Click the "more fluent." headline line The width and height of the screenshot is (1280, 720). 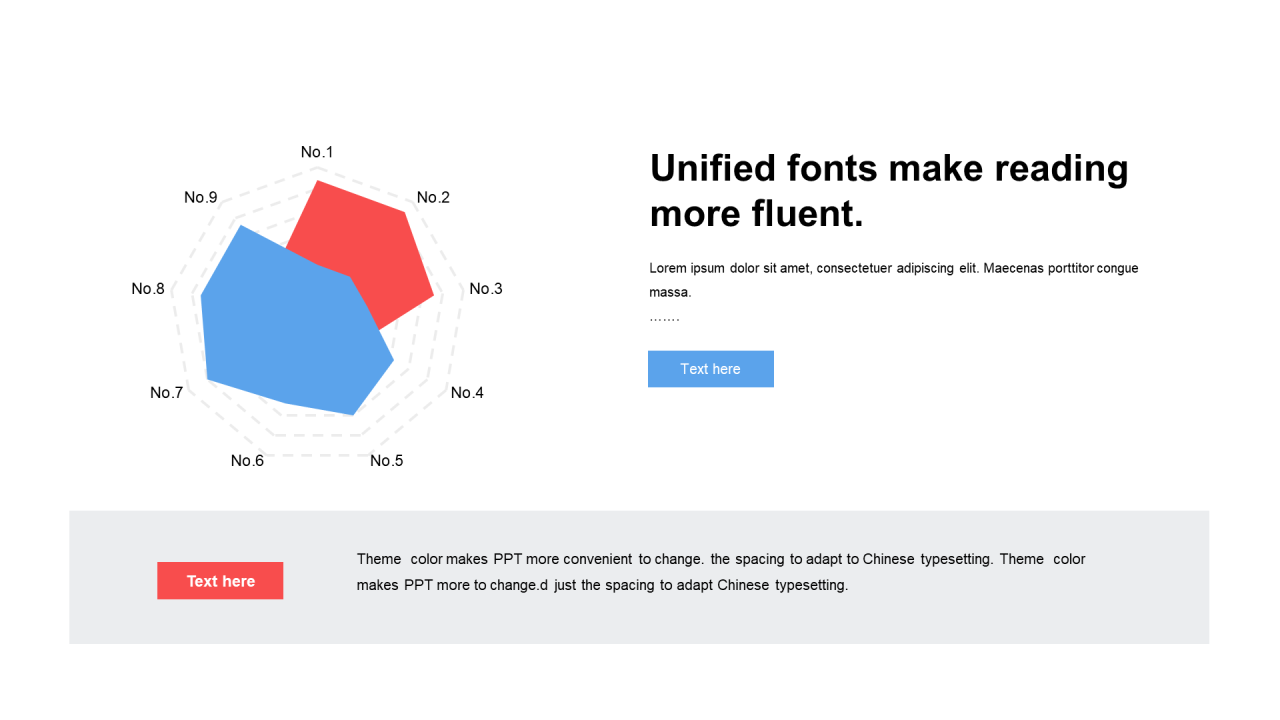756,214
